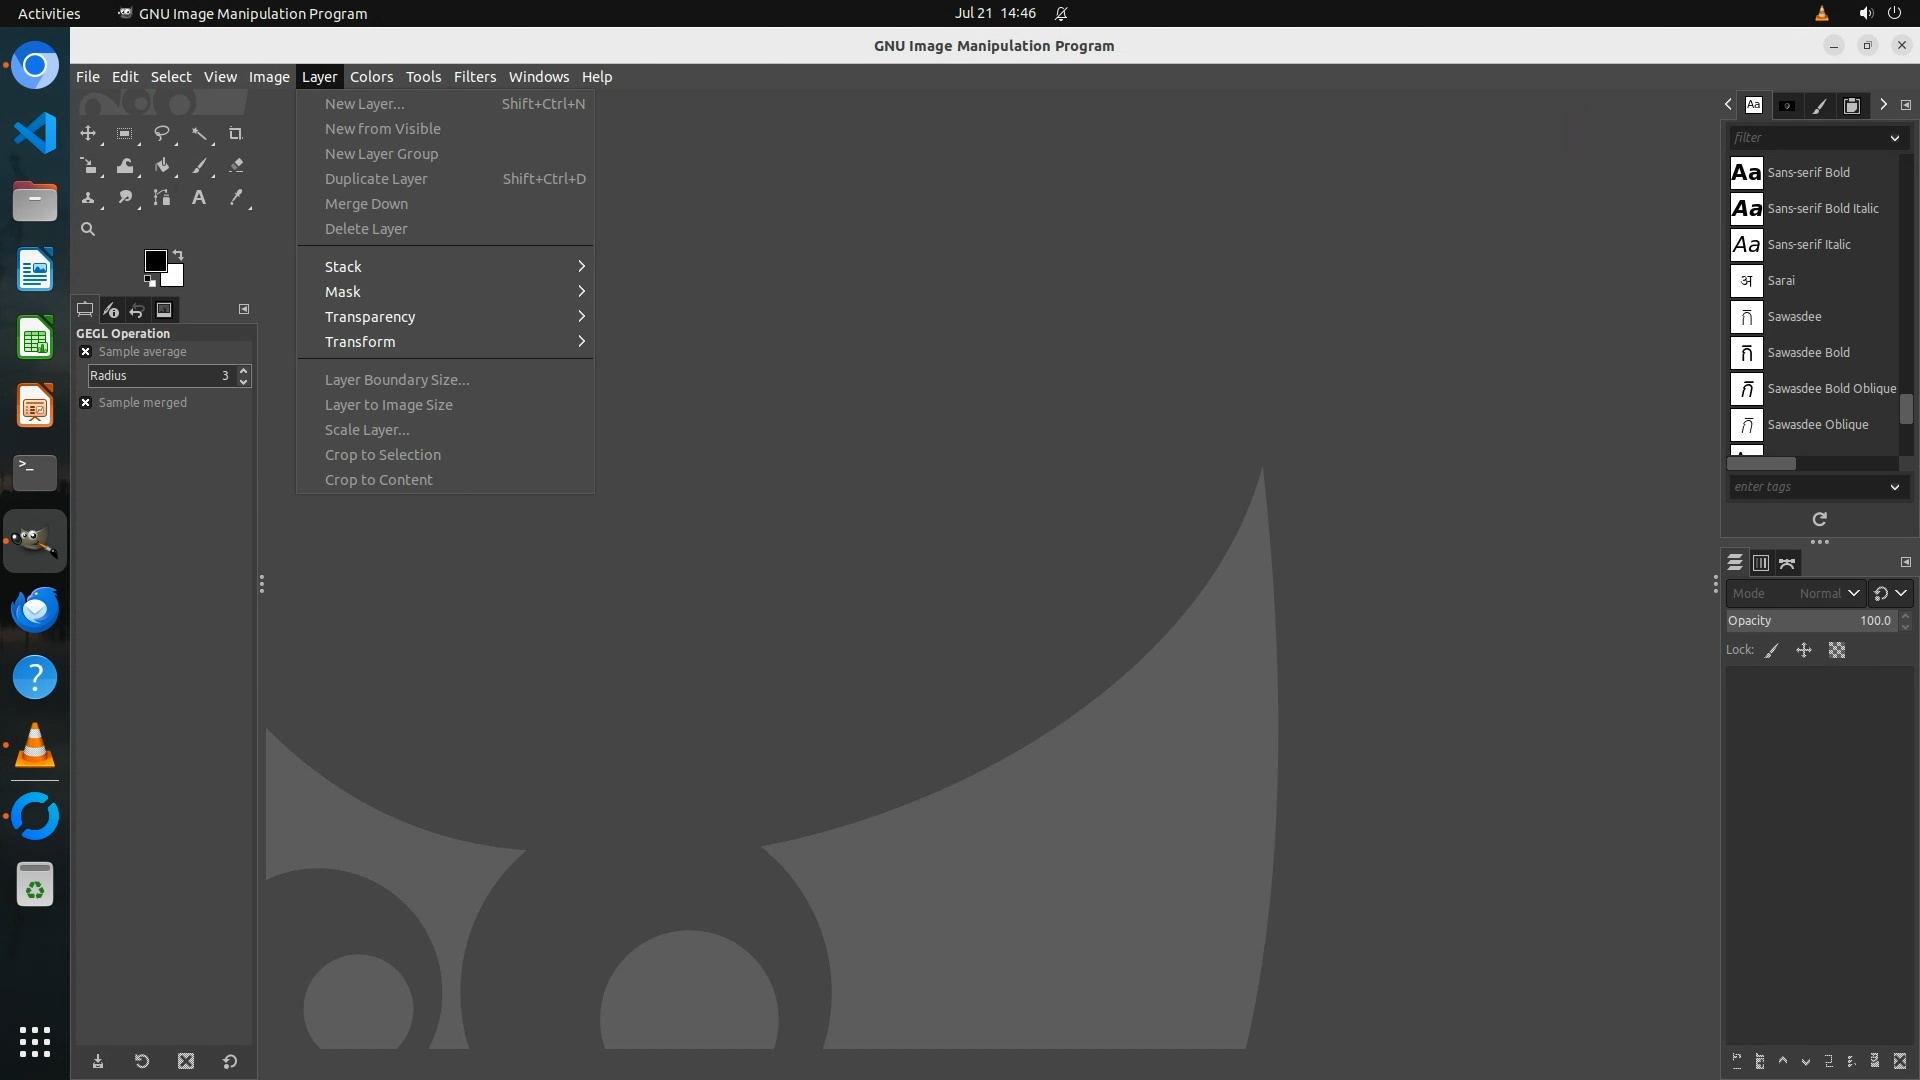Screen dimensions: 1920x1080
Task: Open the font filter dropdown arrow
Action: 1894,138
